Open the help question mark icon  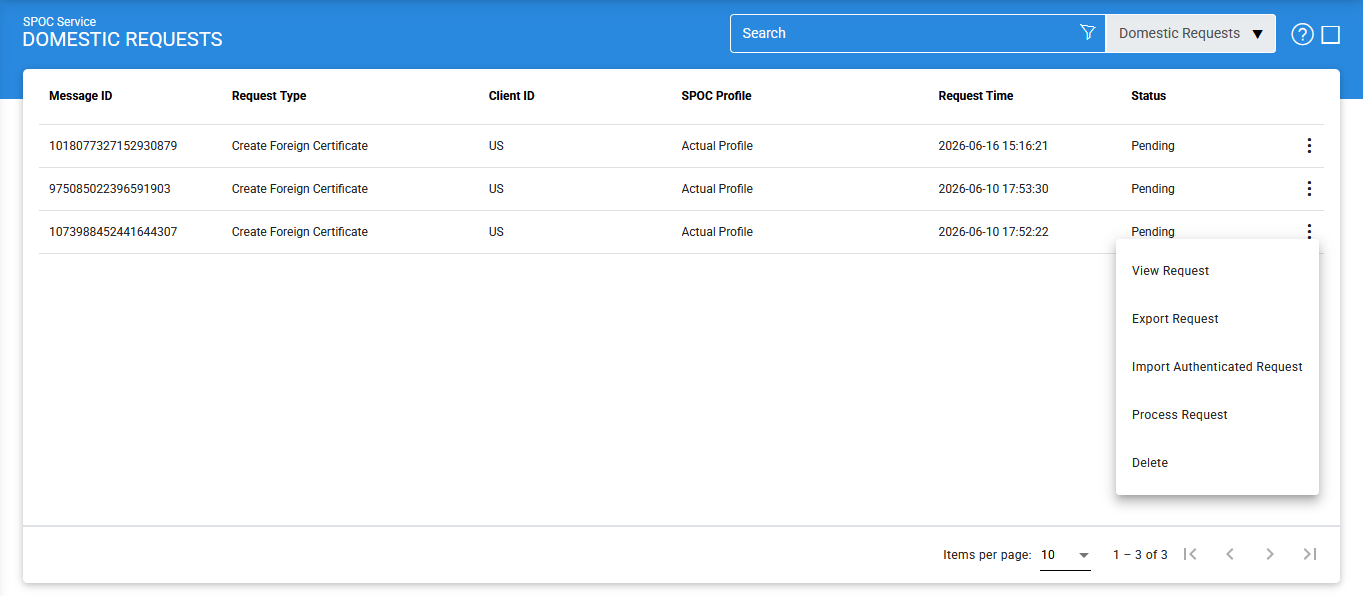pyautogui.click(x=1302, y=35)
